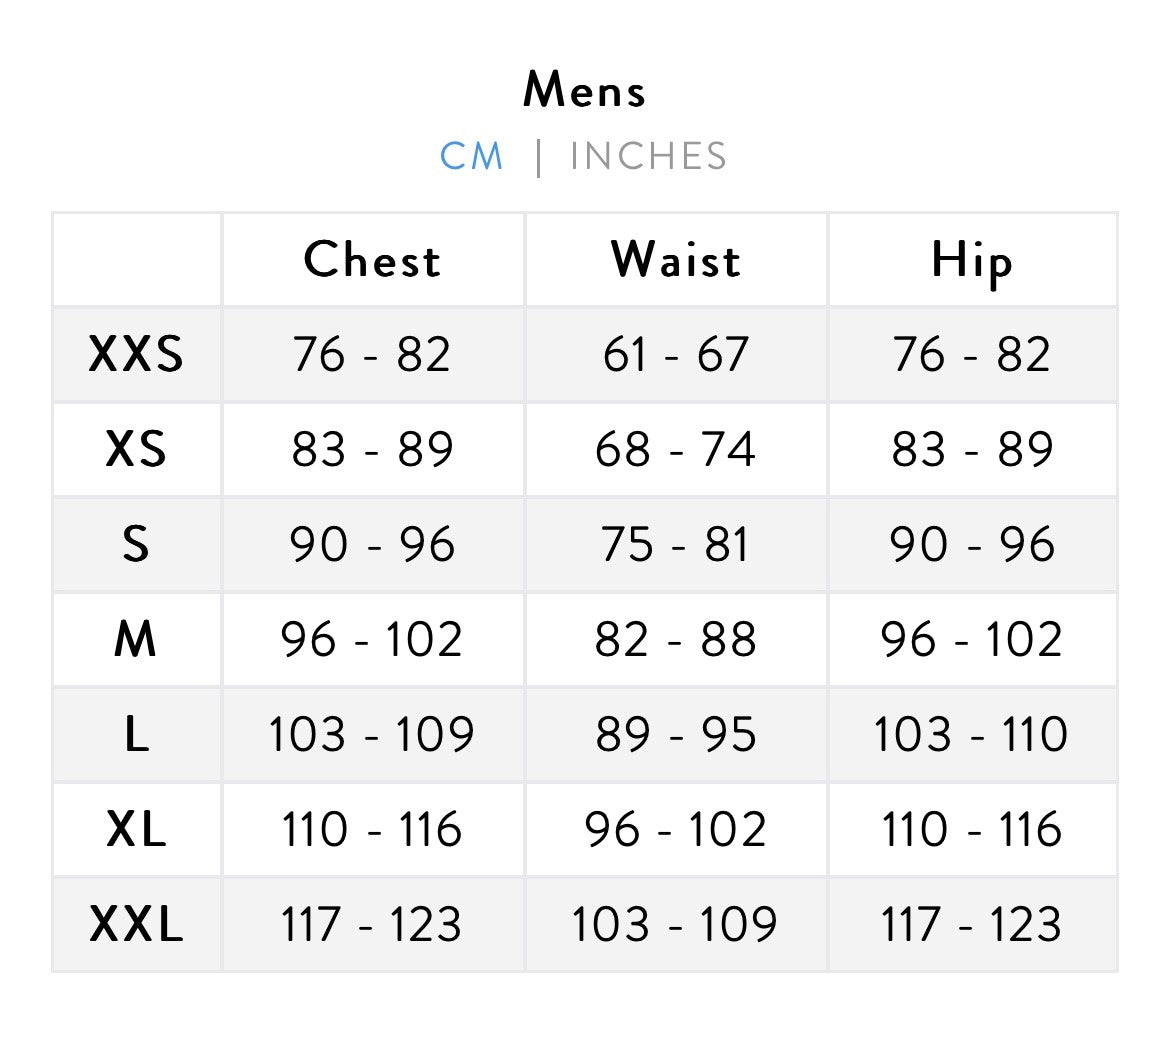Choose the XXS size row label
This screenshot has height=1055, width=1170.
tap(136, 354)
